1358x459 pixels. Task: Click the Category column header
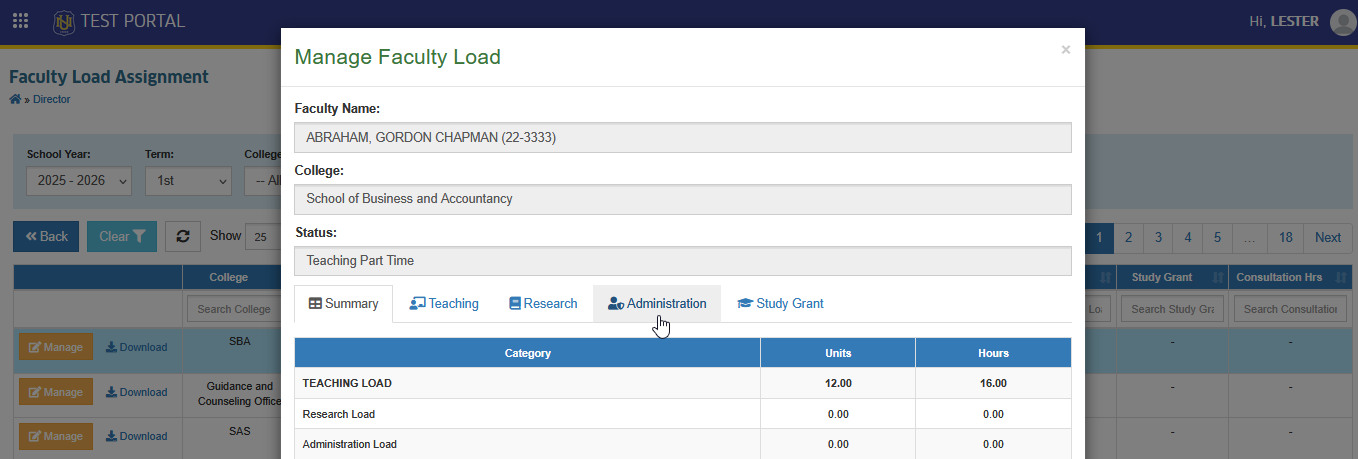coord(528,353)
